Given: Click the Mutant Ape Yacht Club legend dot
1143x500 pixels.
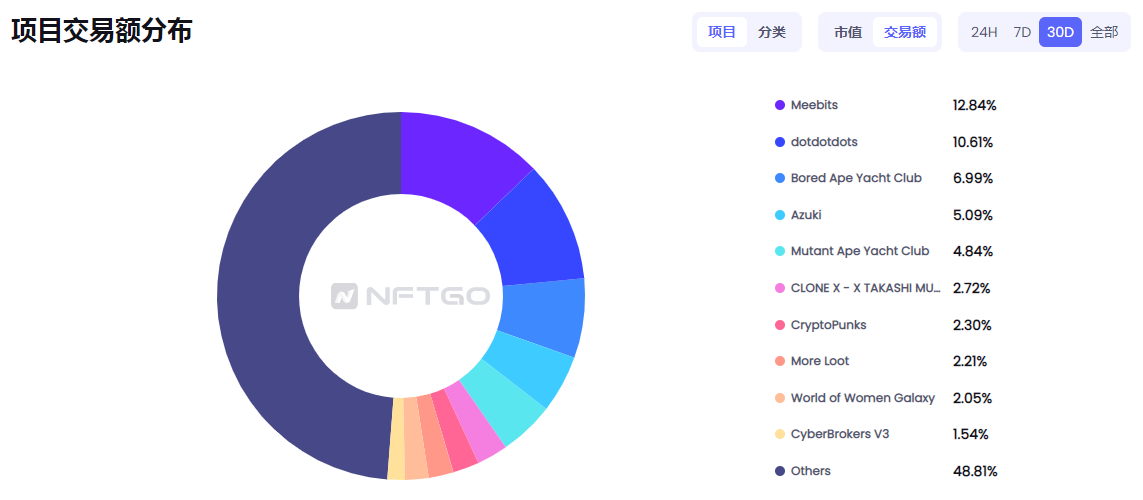Looking at the screenshot, I should (x=780, y=251).
